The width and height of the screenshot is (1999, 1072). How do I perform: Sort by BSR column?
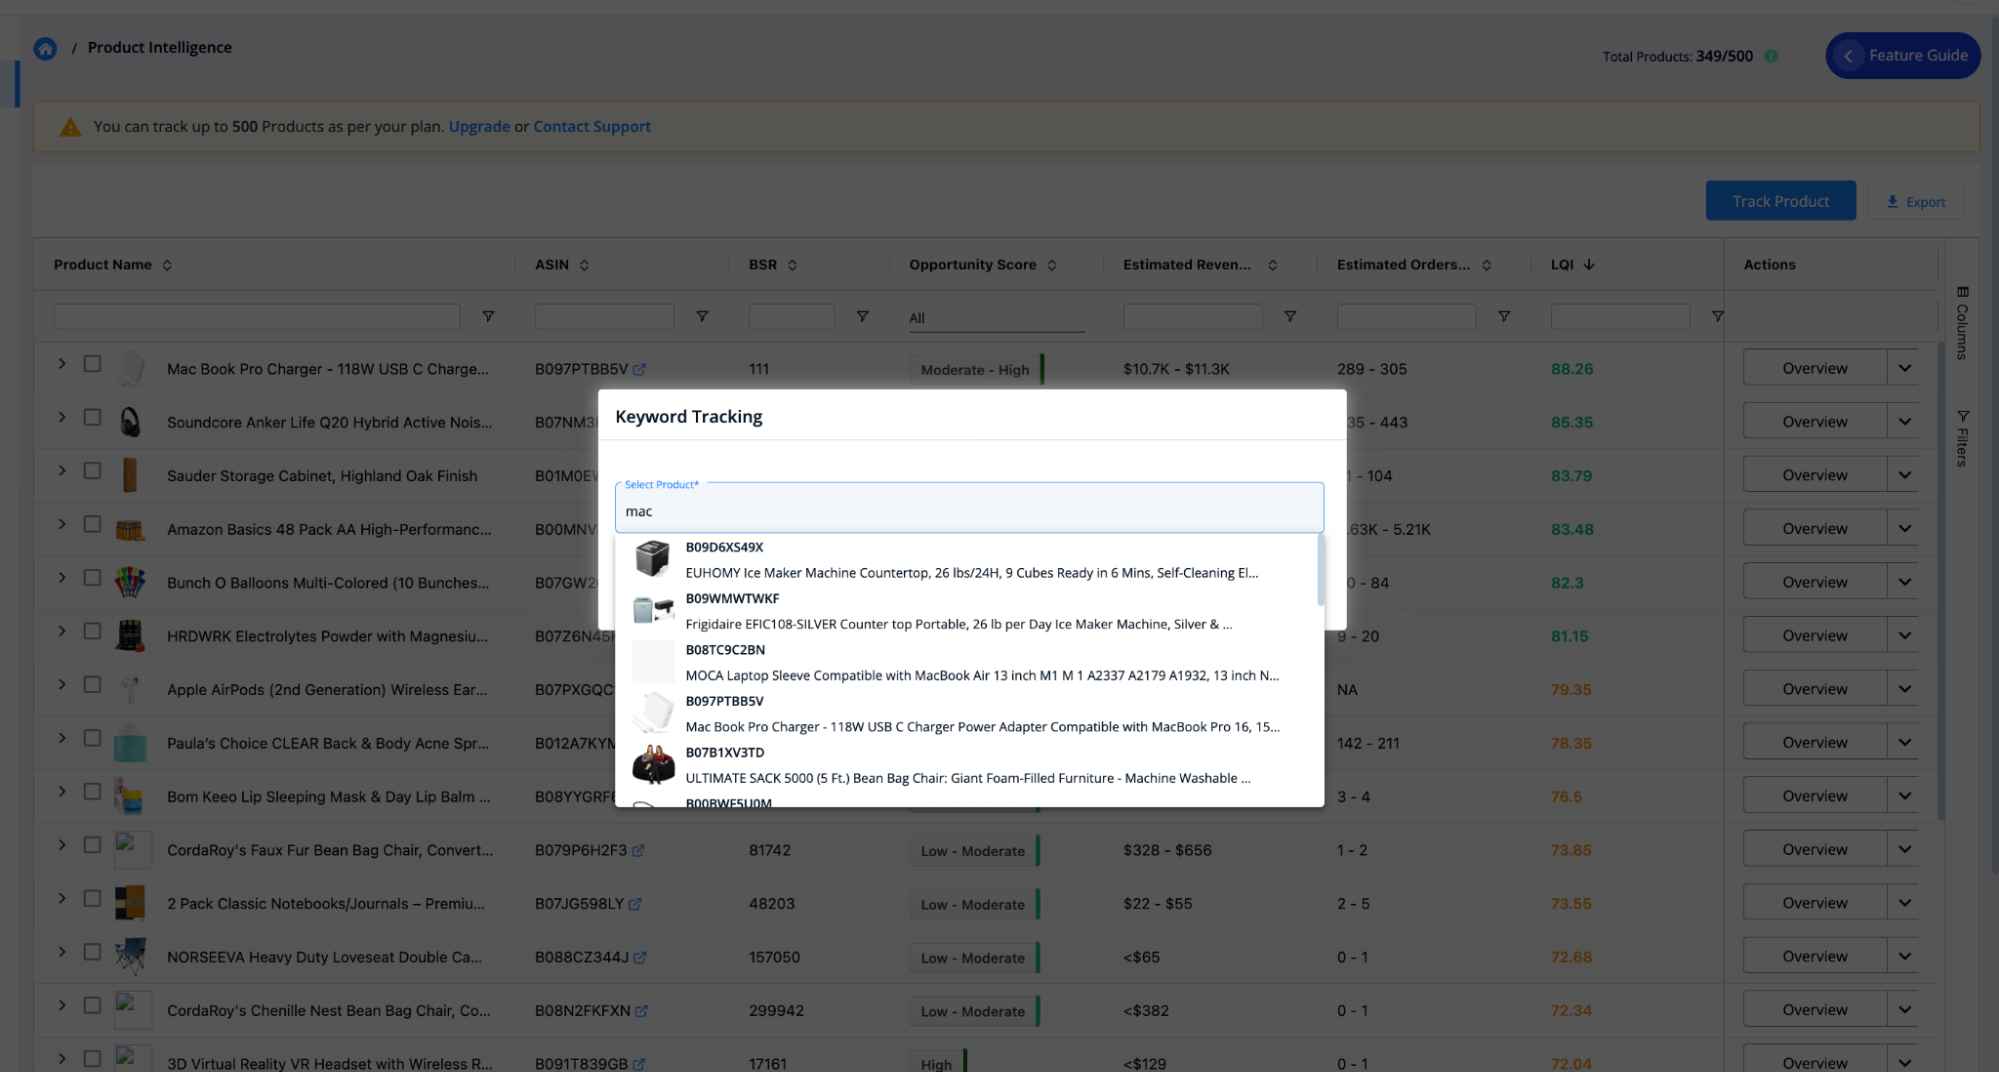[792, 265]
